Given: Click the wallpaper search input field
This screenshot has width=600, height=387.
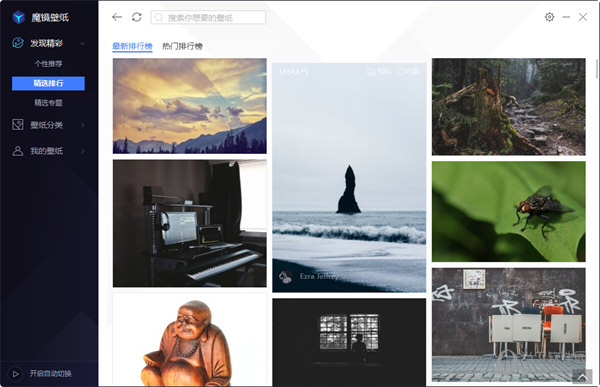Looking at the screenshot, I should tap(209, 18).
